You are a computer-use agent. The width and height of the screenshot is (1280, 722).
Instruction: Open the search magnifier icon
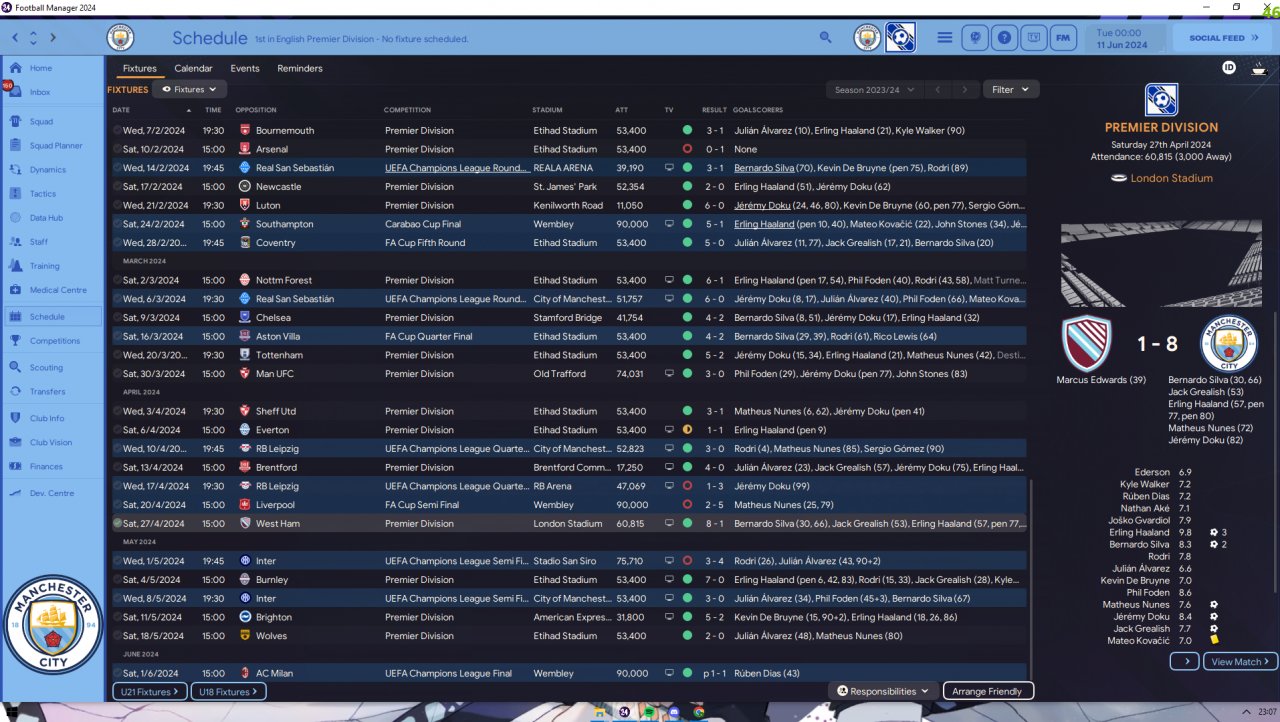pos(825,38)
